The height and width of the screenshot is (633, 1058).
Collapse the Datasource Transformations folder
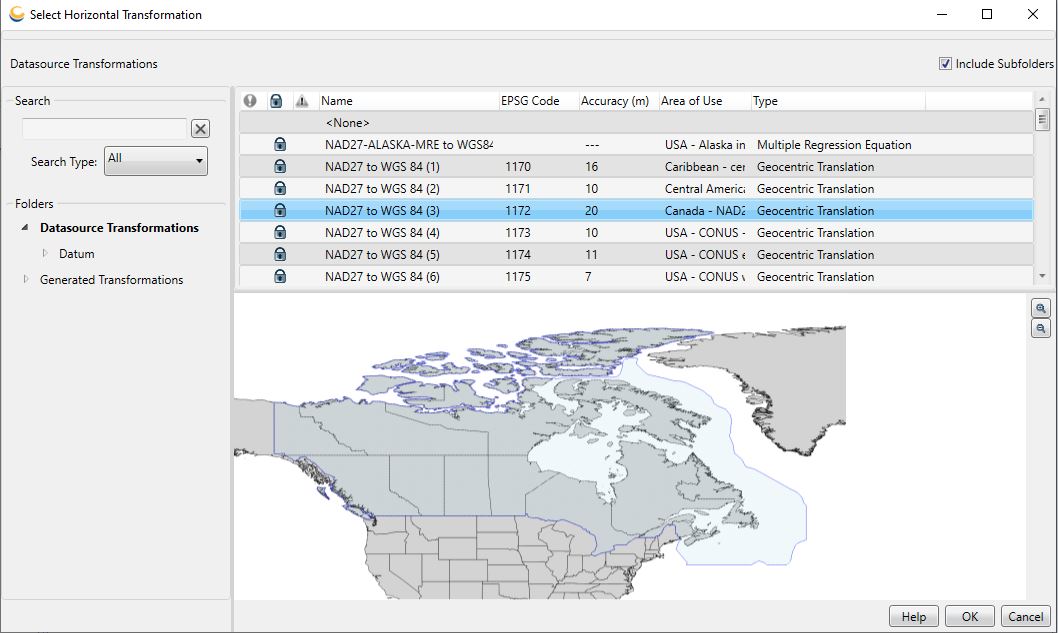point(25,227)
